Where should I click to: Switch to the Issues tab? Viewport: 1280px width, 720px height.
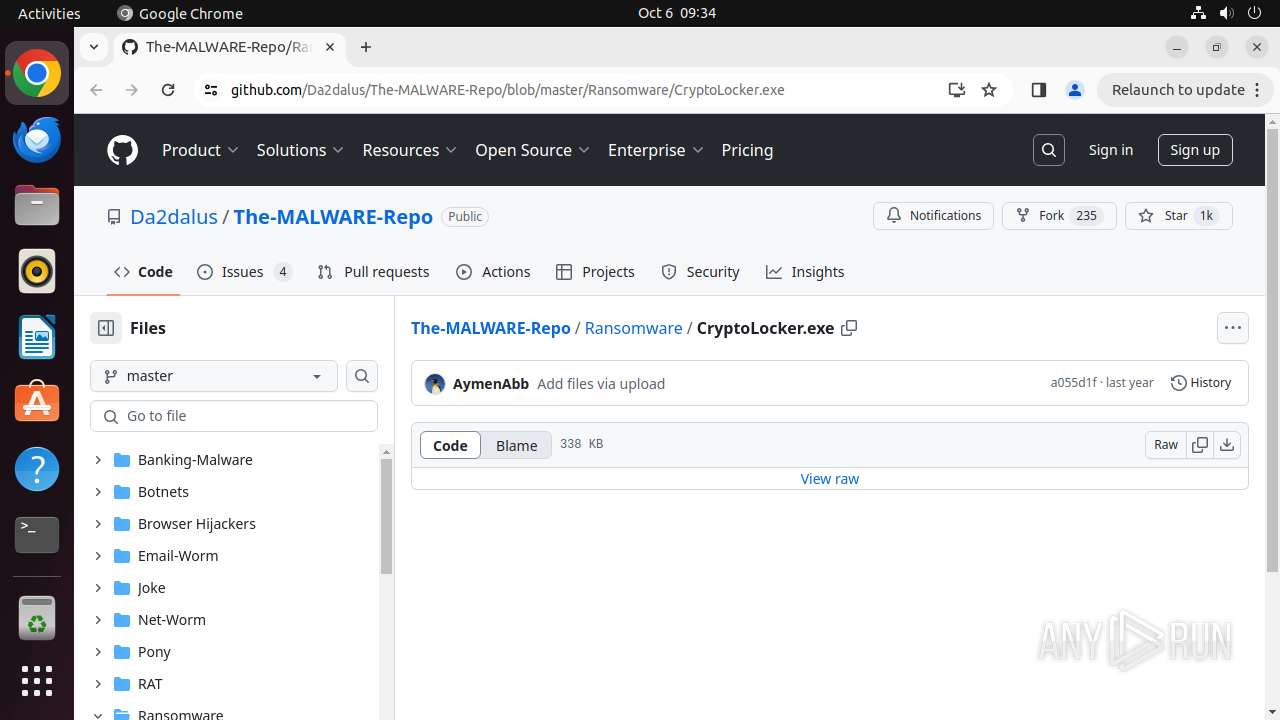[245, 272]
